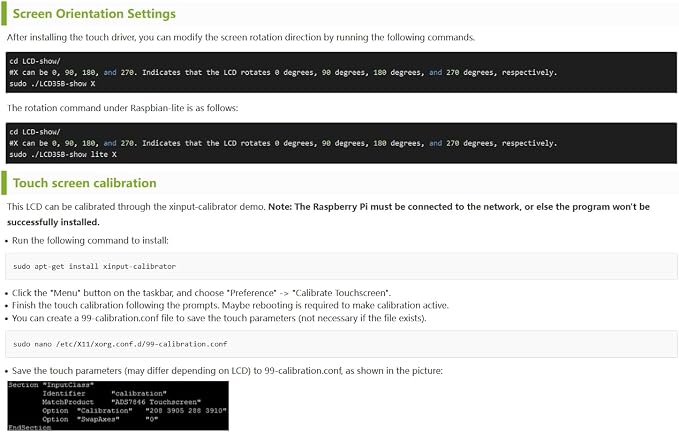Screen dimensions: 679x432
Task: Click the bold network connection note
Action: [x=328, y=214]
